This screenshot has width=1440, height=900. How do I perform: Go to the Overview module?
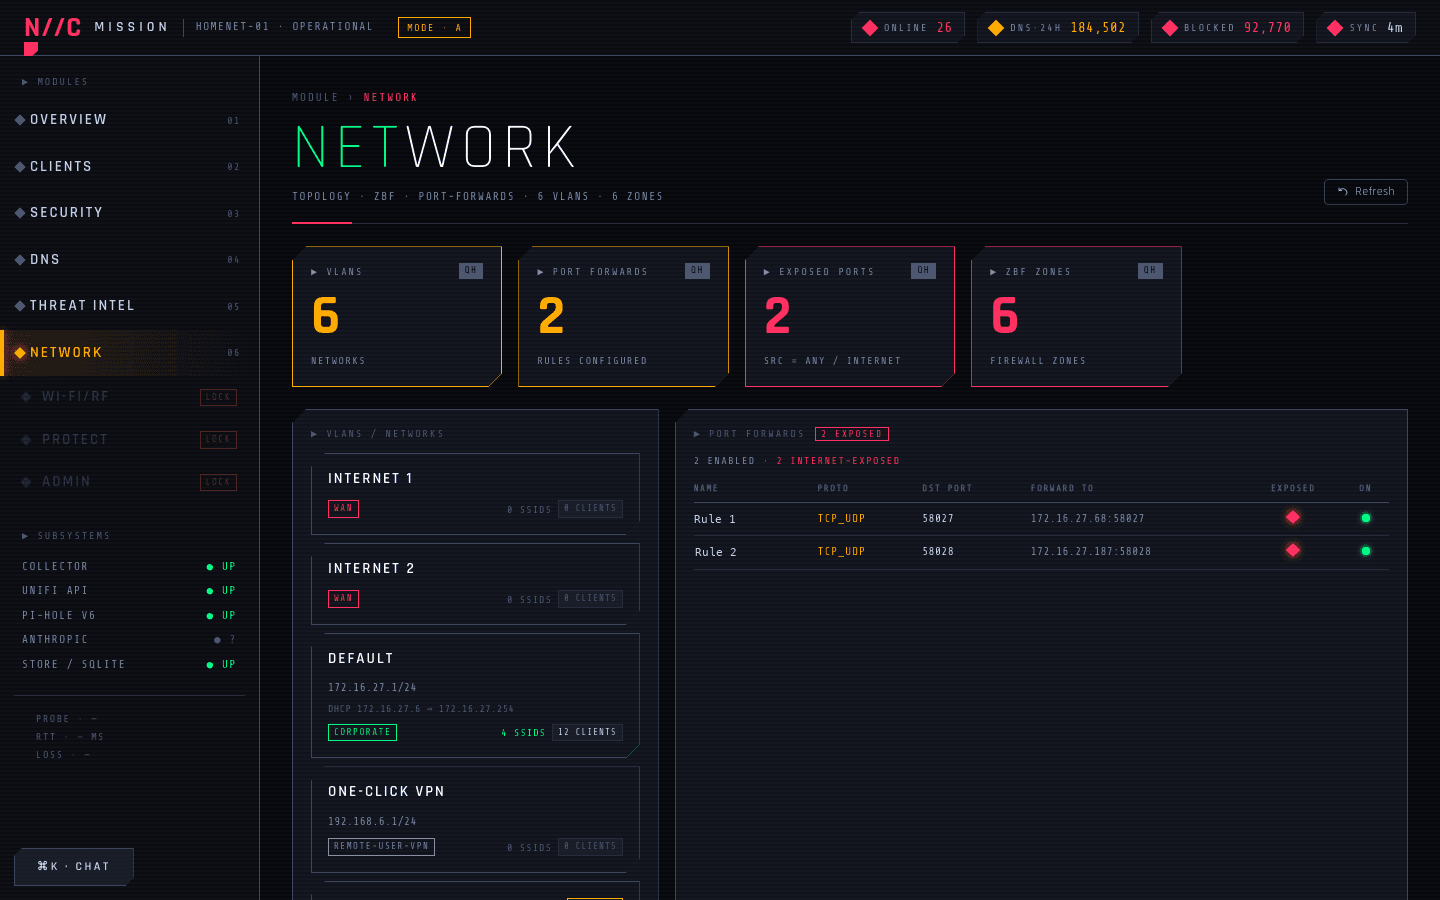(130, 120)
